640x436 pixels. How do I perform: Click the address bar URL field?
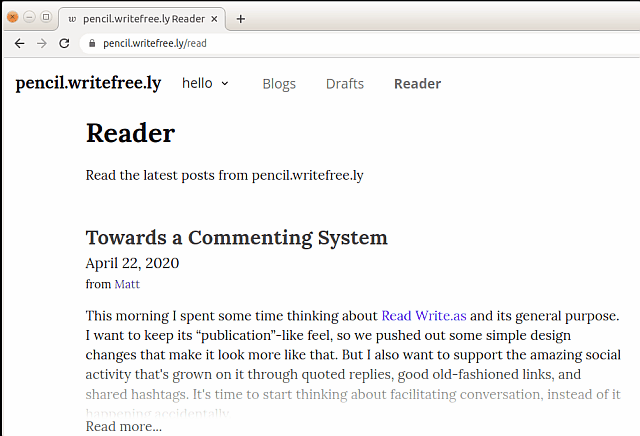(359, 43)
